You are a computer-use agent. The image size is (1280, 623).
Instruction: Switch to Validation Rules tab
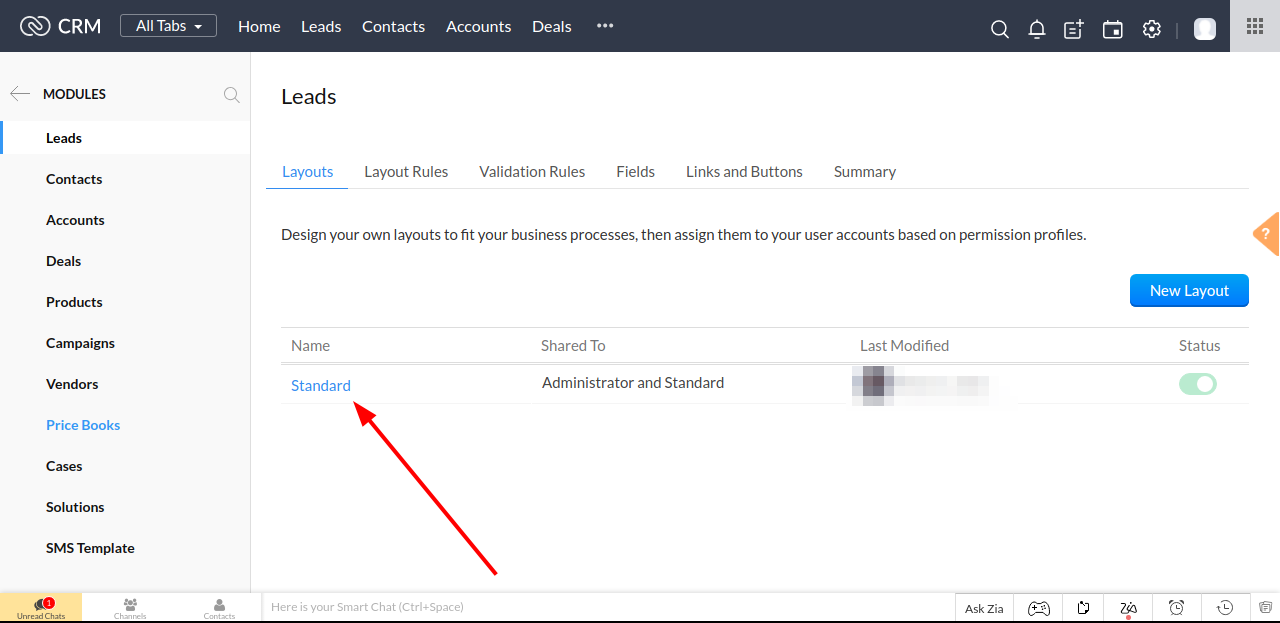tap(532, 172)
